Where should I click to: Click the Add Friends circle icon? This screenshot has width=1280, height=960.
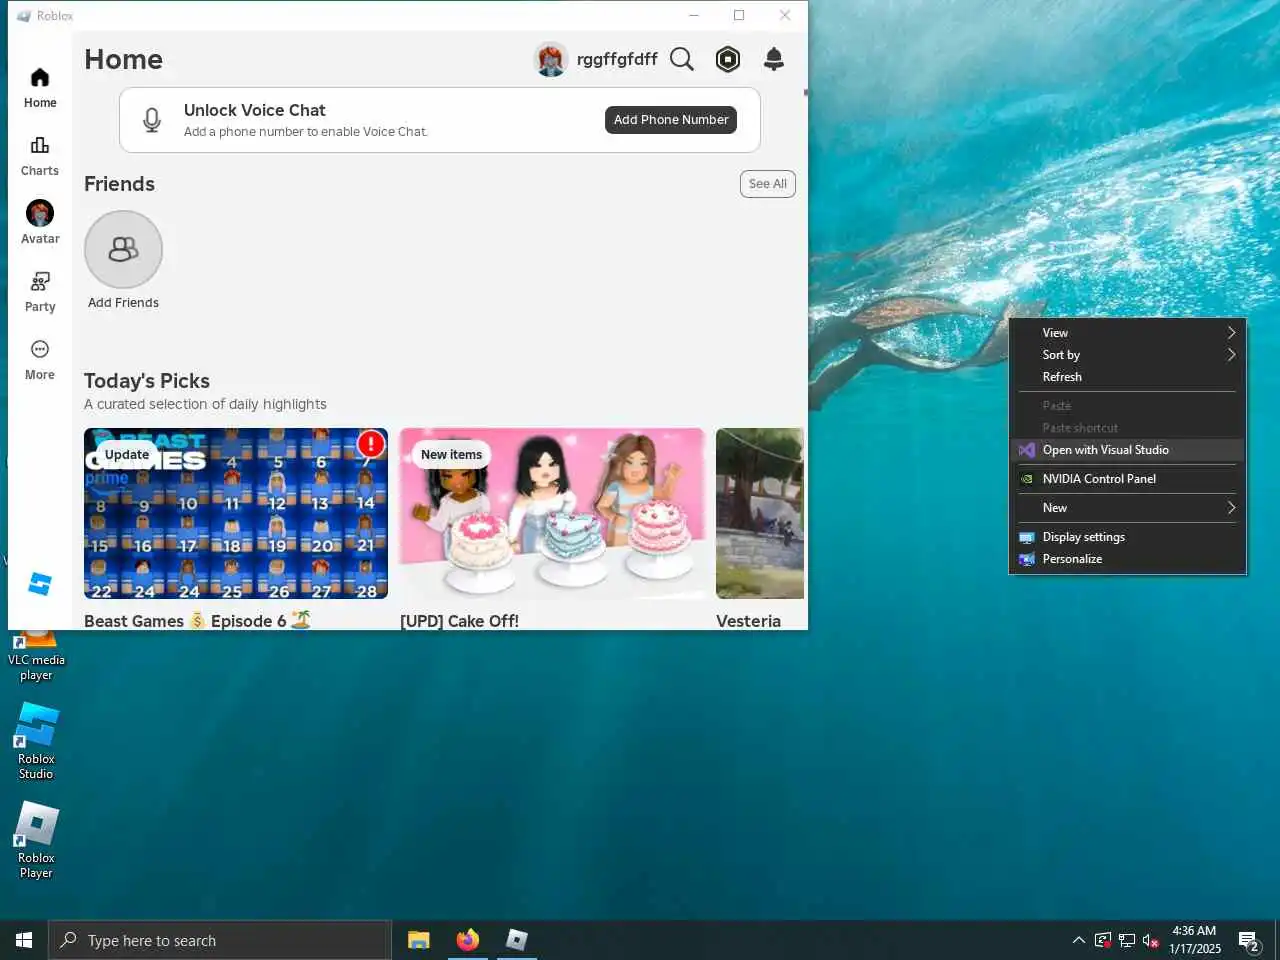pos(123,249)
